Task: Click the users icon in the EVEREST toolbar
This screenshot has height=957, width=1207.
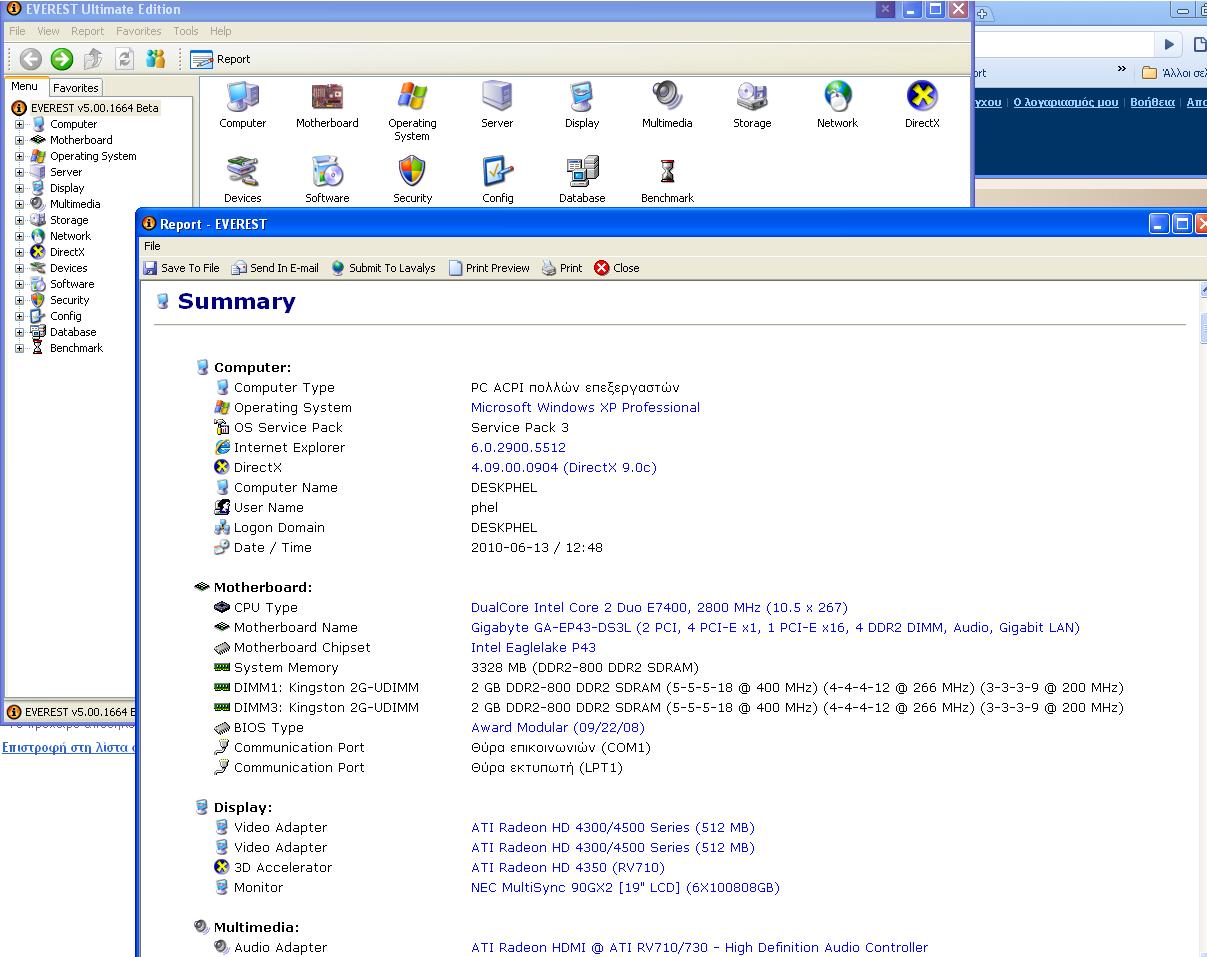Action: point(155,59)
